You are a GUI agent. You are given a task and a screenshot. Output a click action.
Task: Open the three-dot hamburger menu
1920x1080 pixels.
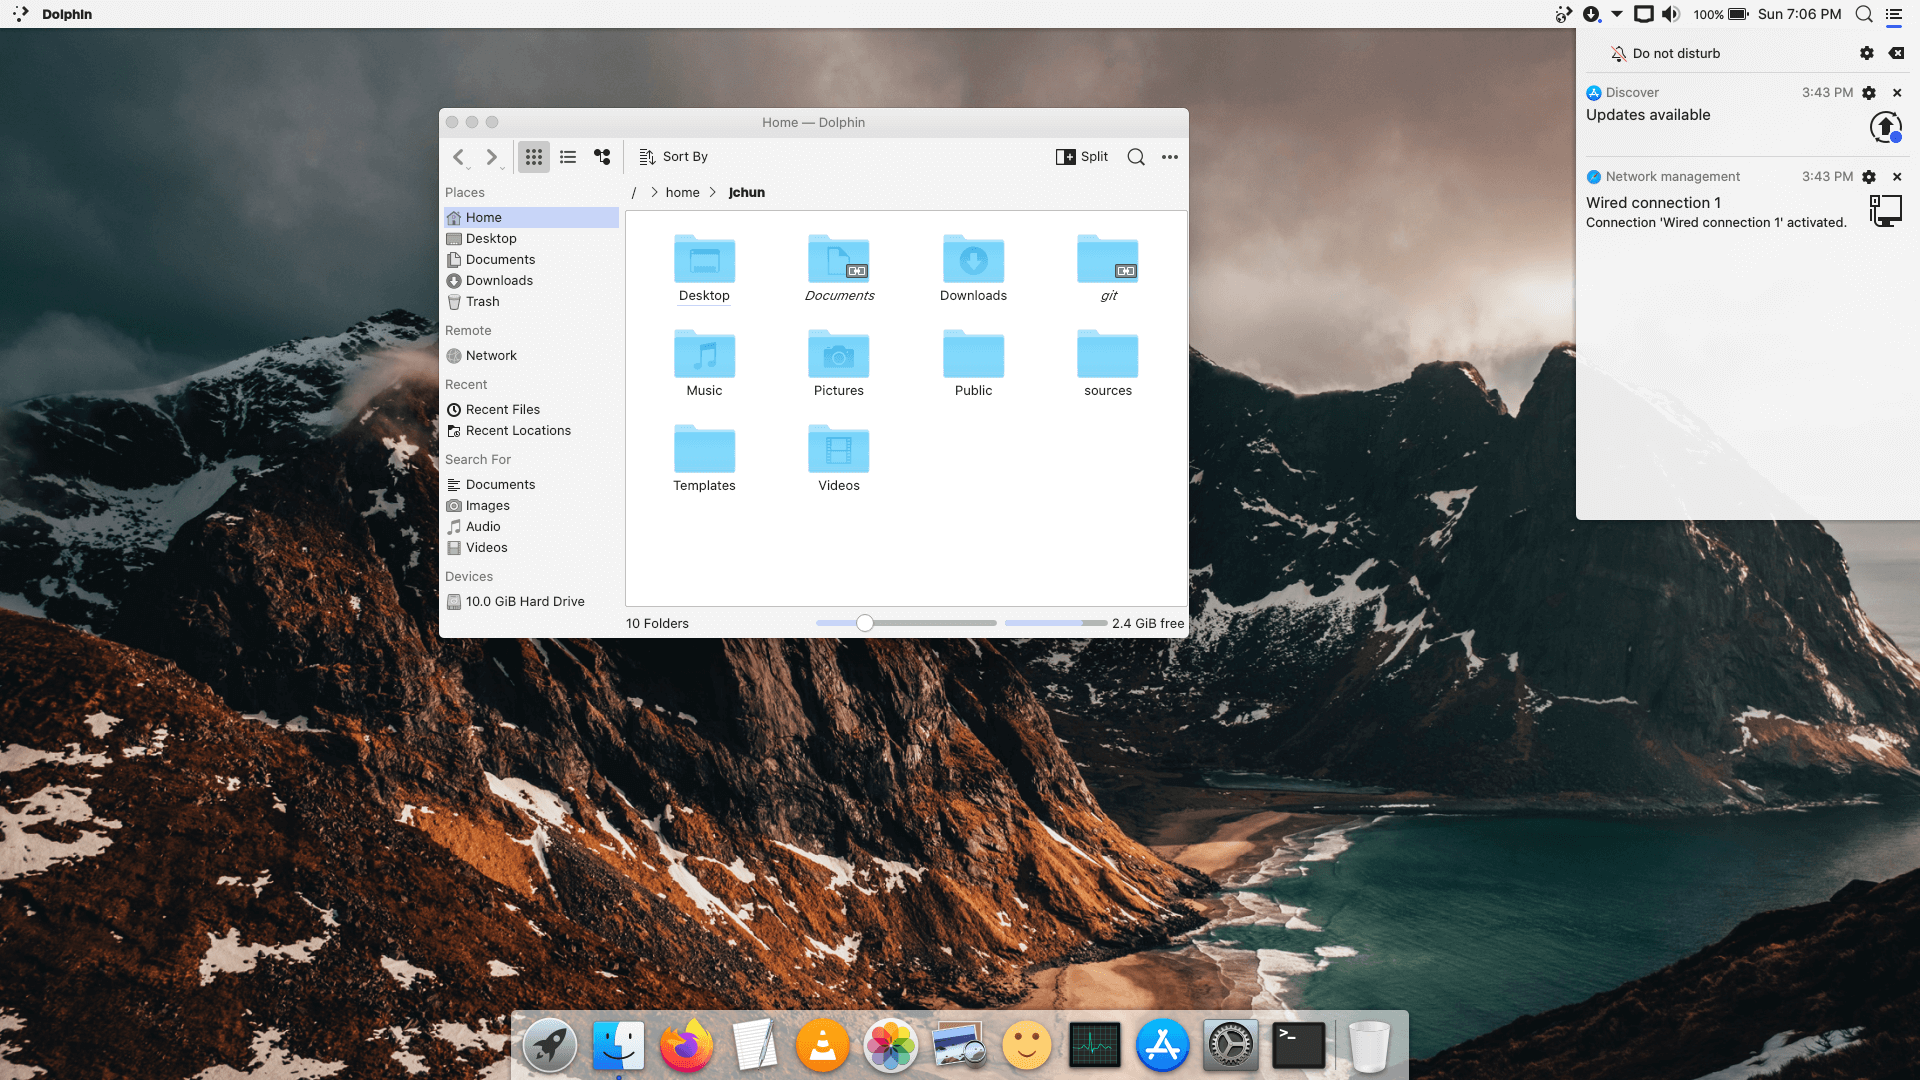pyautogui.click(x=1170, y=157)
